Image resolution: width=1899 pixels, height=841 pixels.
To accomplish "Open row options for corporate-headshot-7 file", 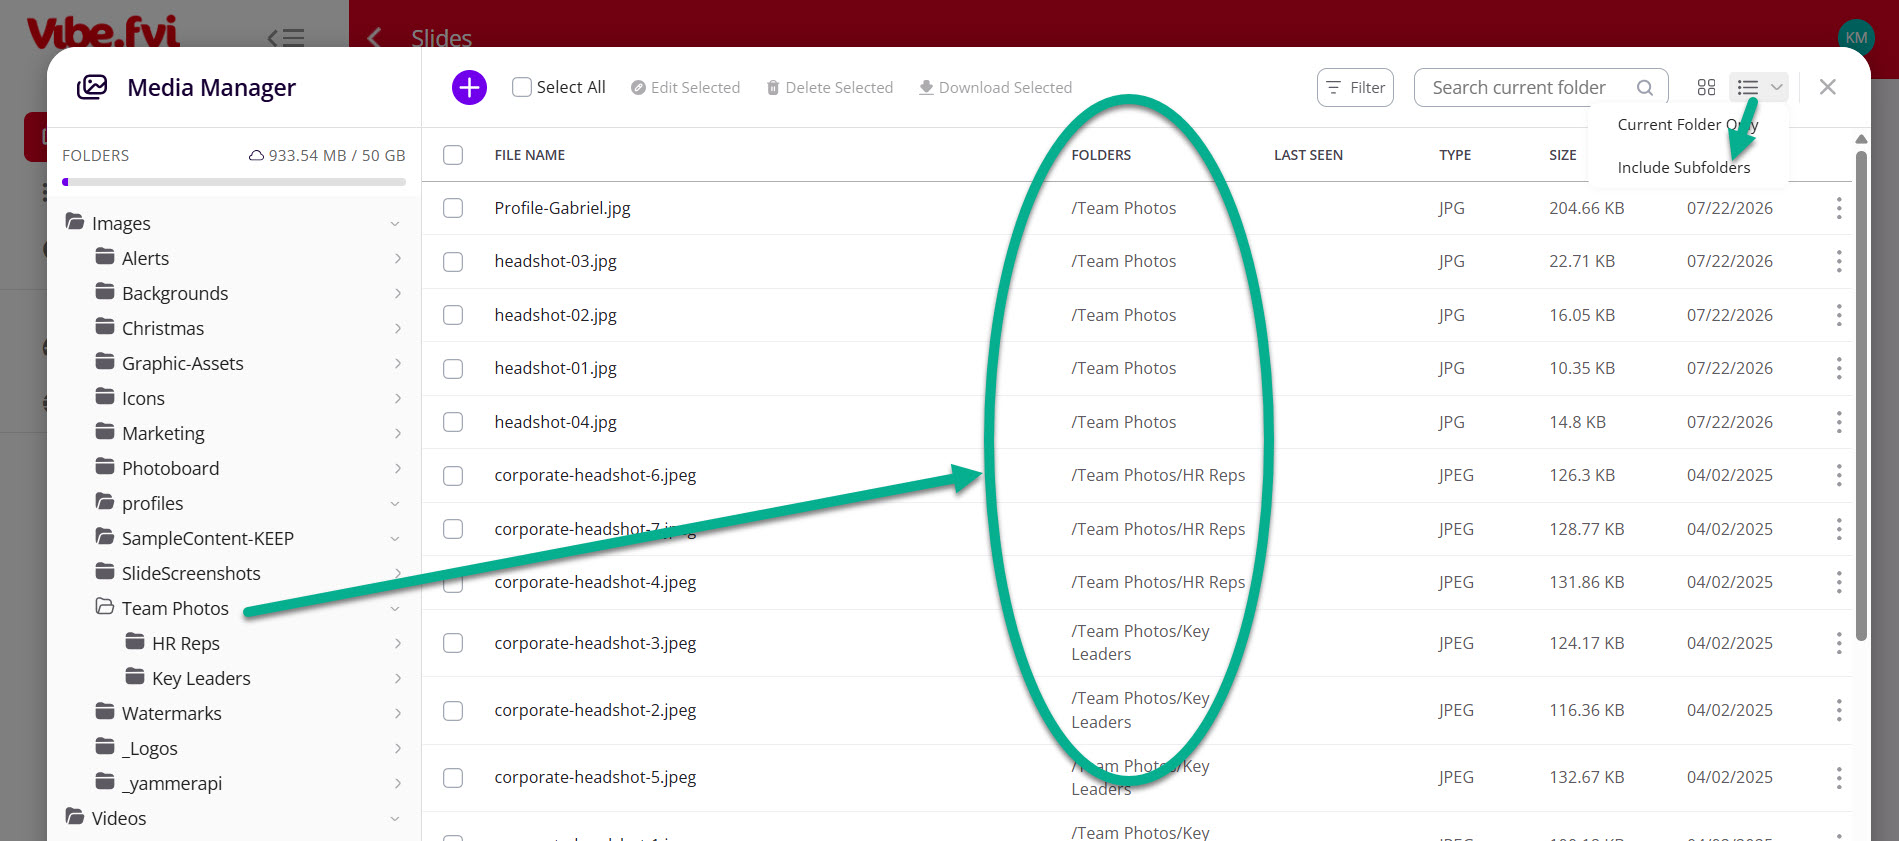I will (x=1838, y=529).
